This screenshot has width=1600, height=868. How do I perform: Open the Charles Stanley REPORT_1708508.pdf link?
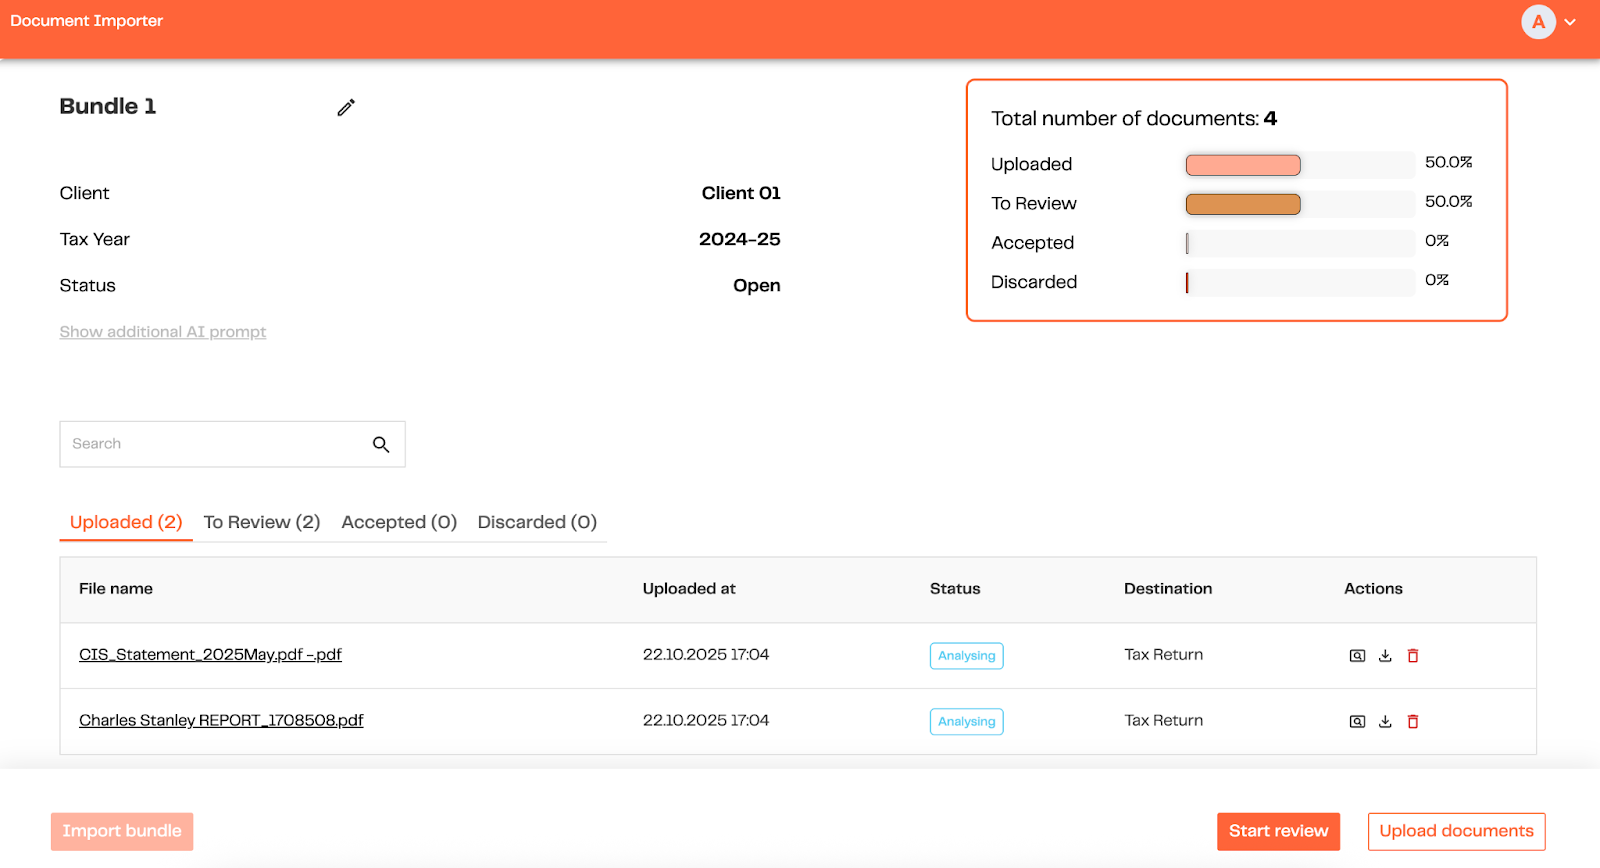(221, 721)
